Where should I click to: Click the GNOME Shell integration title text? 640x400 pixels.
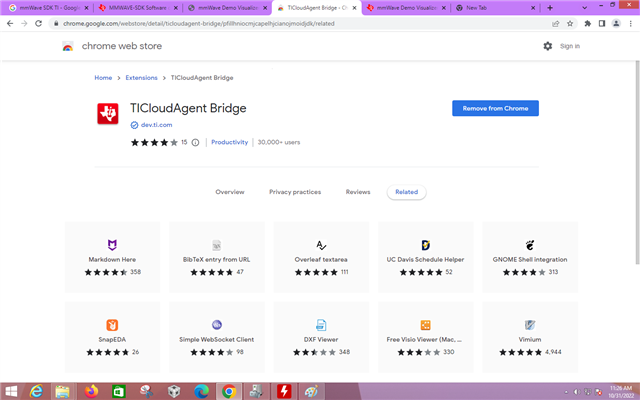coord(530,260)
